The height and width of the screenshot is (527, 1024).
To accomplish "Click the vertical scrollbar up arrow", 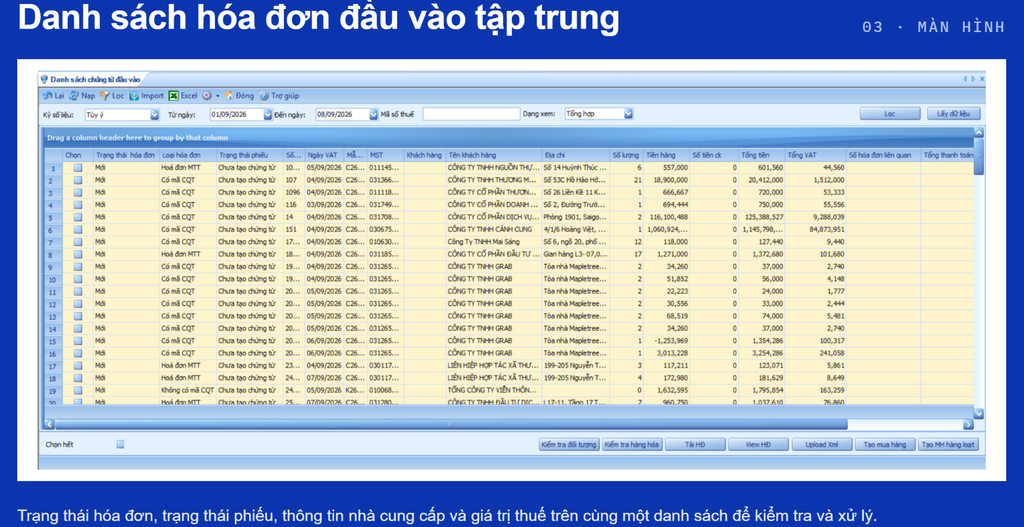I will [x=978, y=132].
